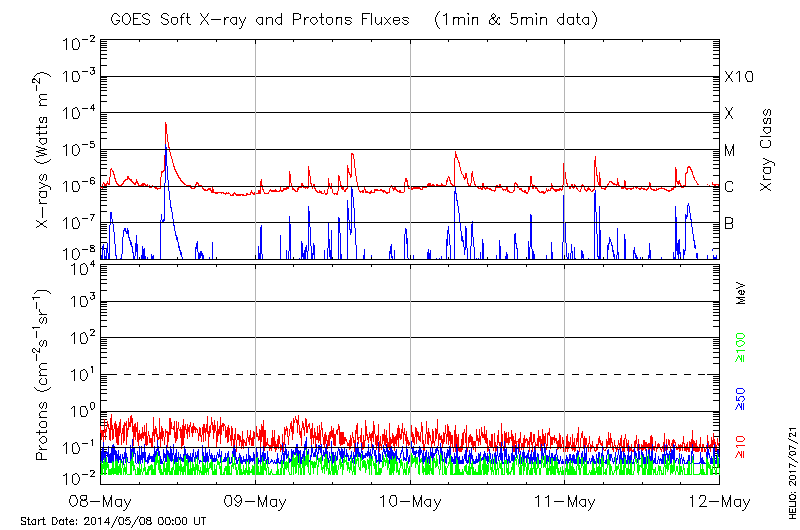Click the HELIO 2017/07/21 stamp
Viewport: 800px width, 530px height.
(x=789, y=458)
